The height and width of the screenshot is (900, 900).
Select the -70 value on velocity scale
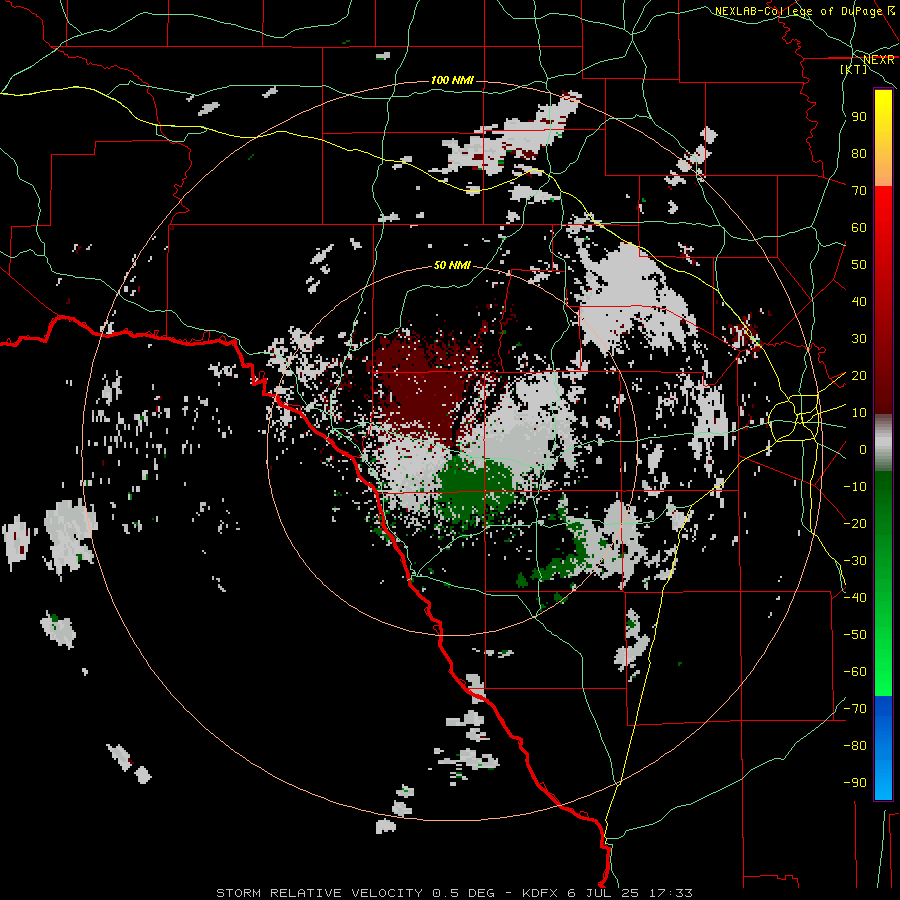[855, 709]
